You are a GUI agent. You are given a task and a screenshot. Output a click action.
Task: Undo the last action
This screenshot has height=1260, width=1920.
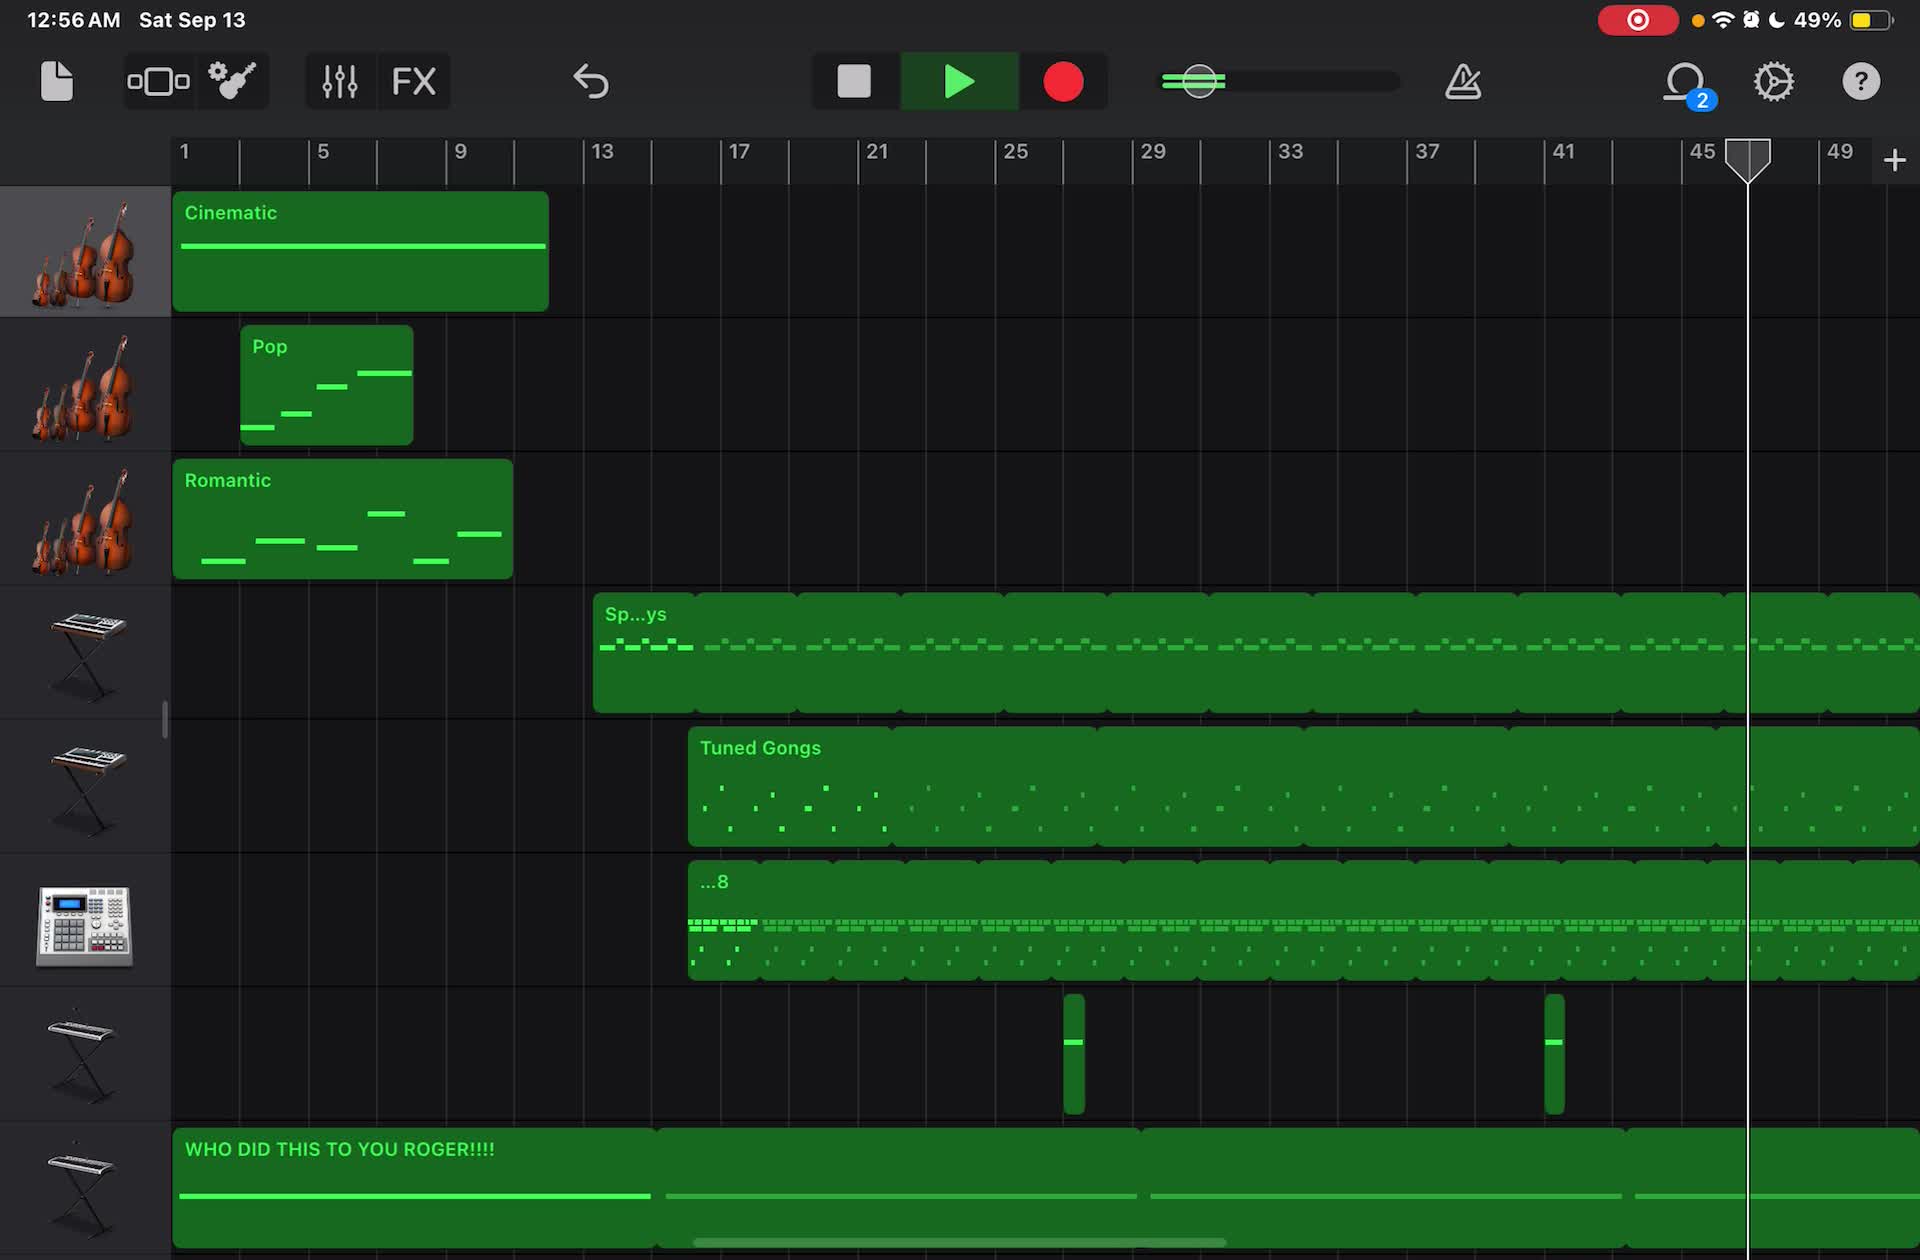591,81
